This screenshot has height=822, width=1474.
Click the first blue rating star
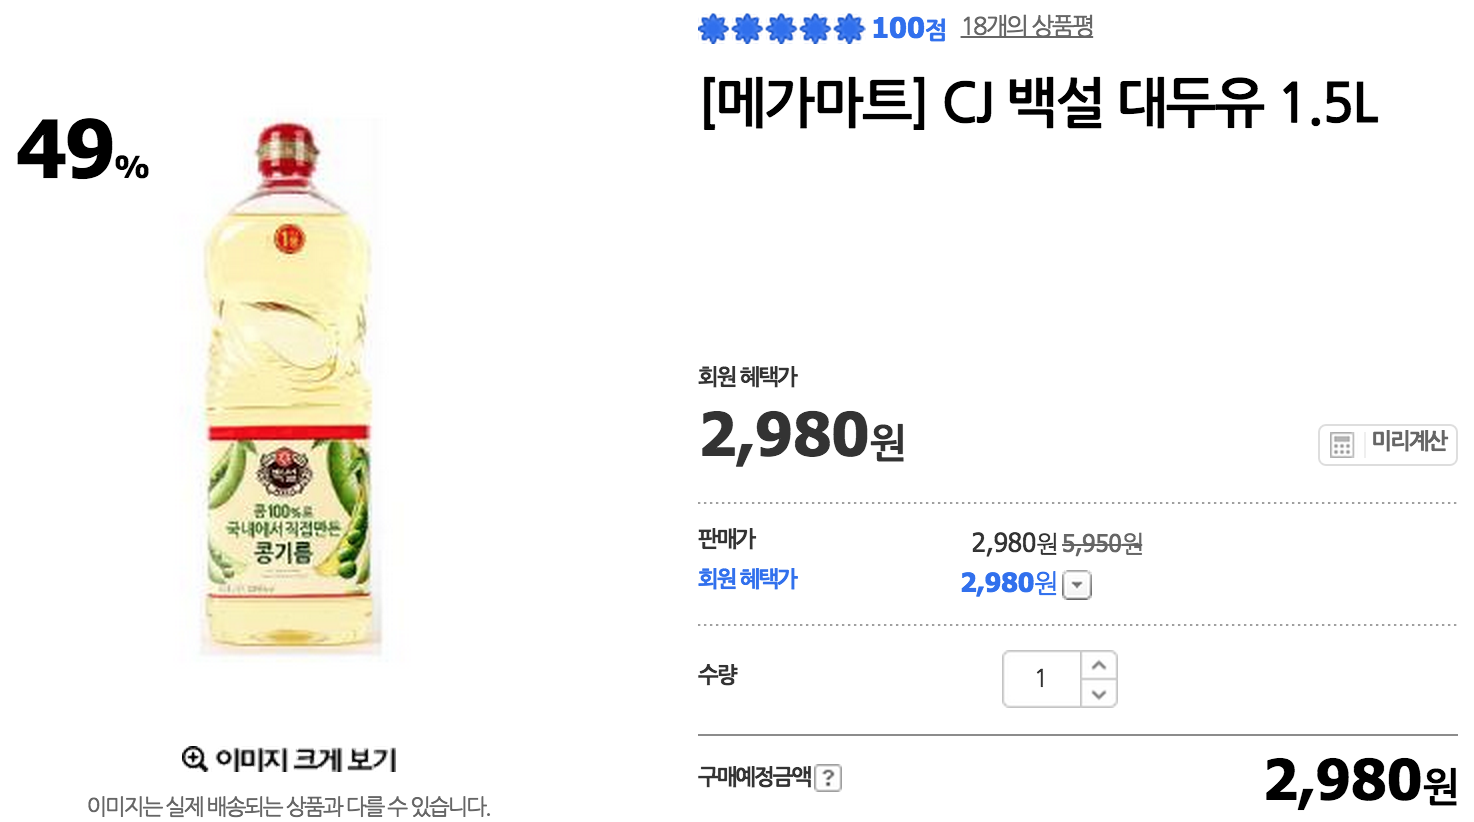[x=713, y=29]
